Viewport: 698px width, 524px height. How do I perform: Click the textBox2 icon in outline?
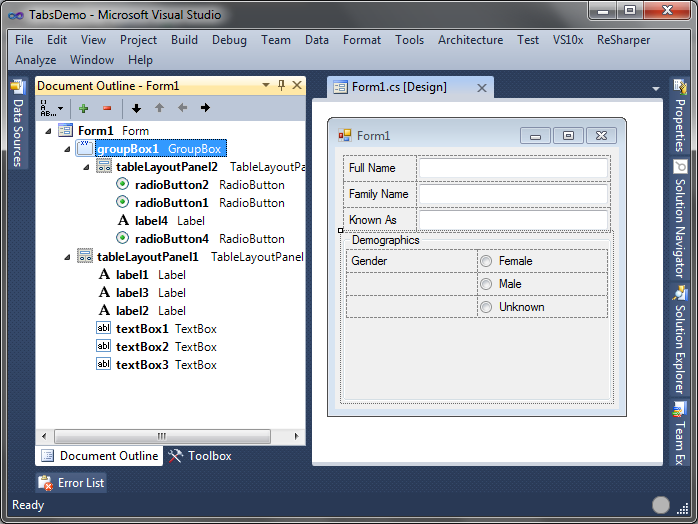(x=103, y=346)
